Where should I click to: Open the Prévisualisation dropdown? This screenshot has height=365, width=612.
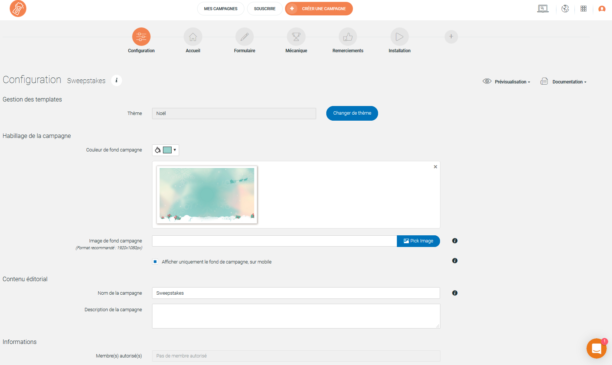pos(512,82)
